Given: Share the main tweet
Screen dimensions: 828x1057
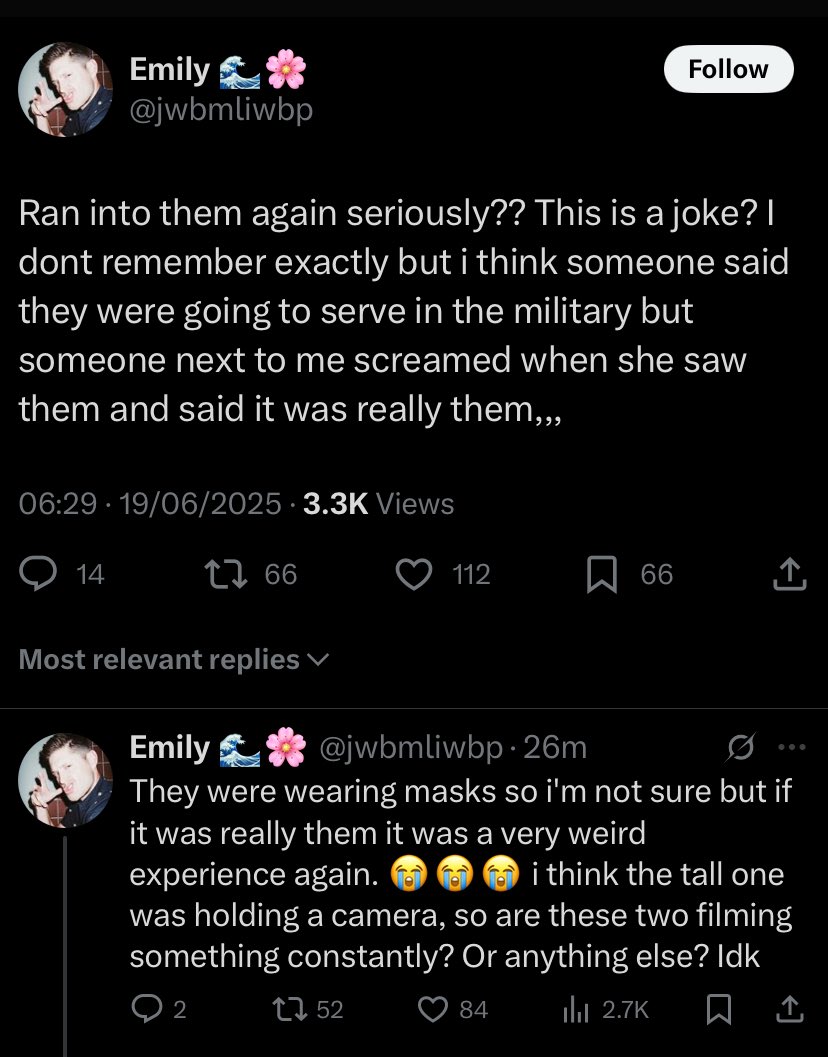Looking at the screenshot, I should [x=790, y=573].
